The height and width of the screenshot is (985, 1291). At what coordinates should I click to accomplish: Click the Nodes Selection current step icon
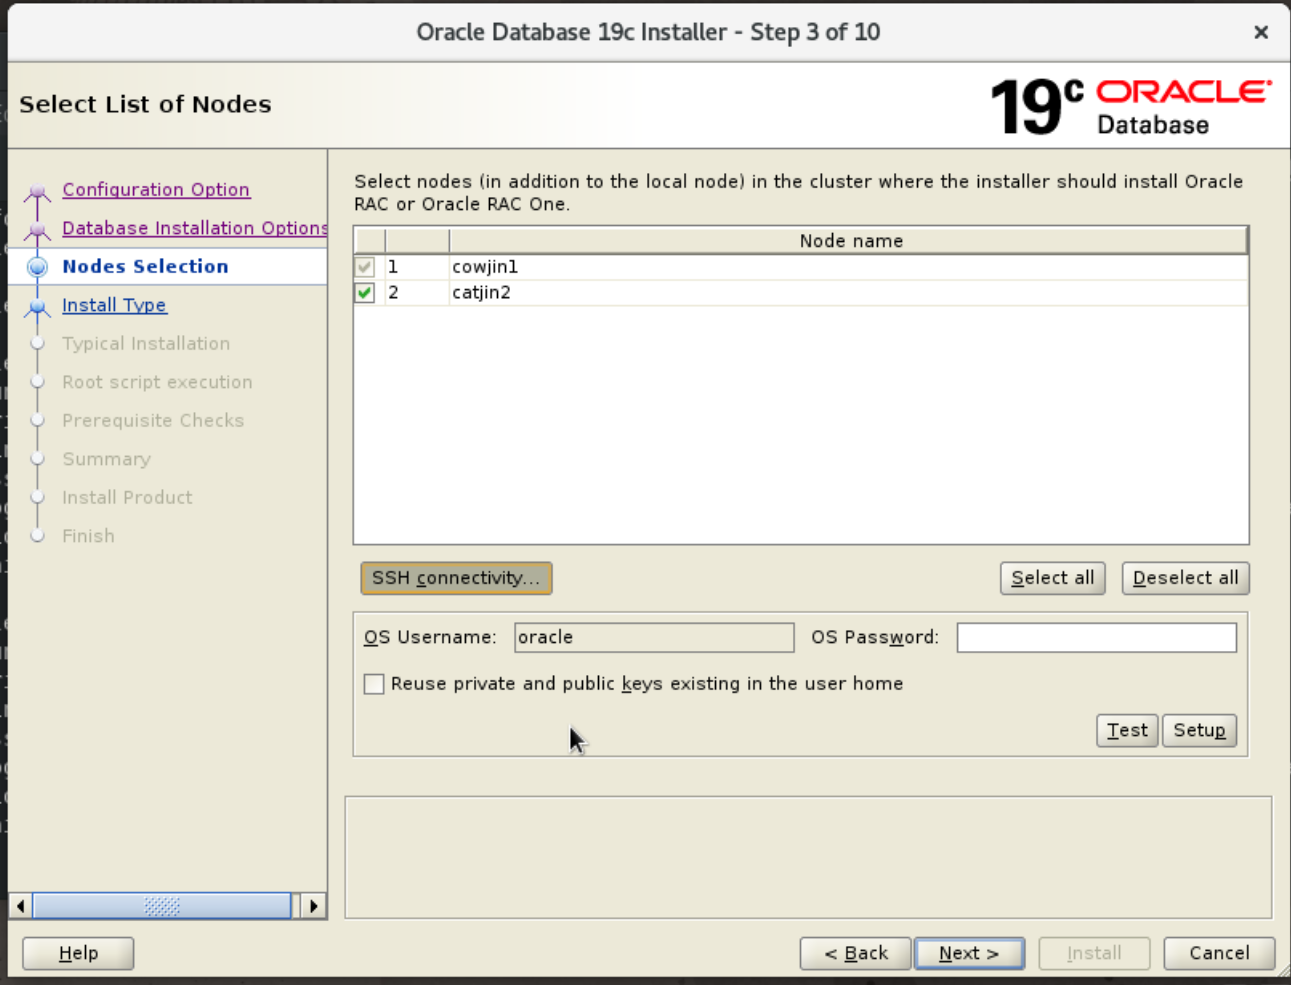[38, 267]
